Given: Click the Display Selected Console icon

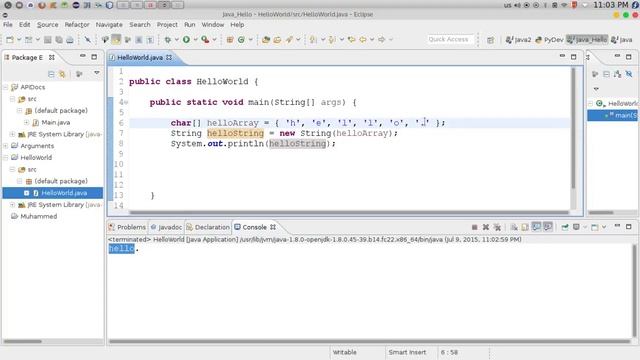Looking at the screenshot, I should pos(576,227).
